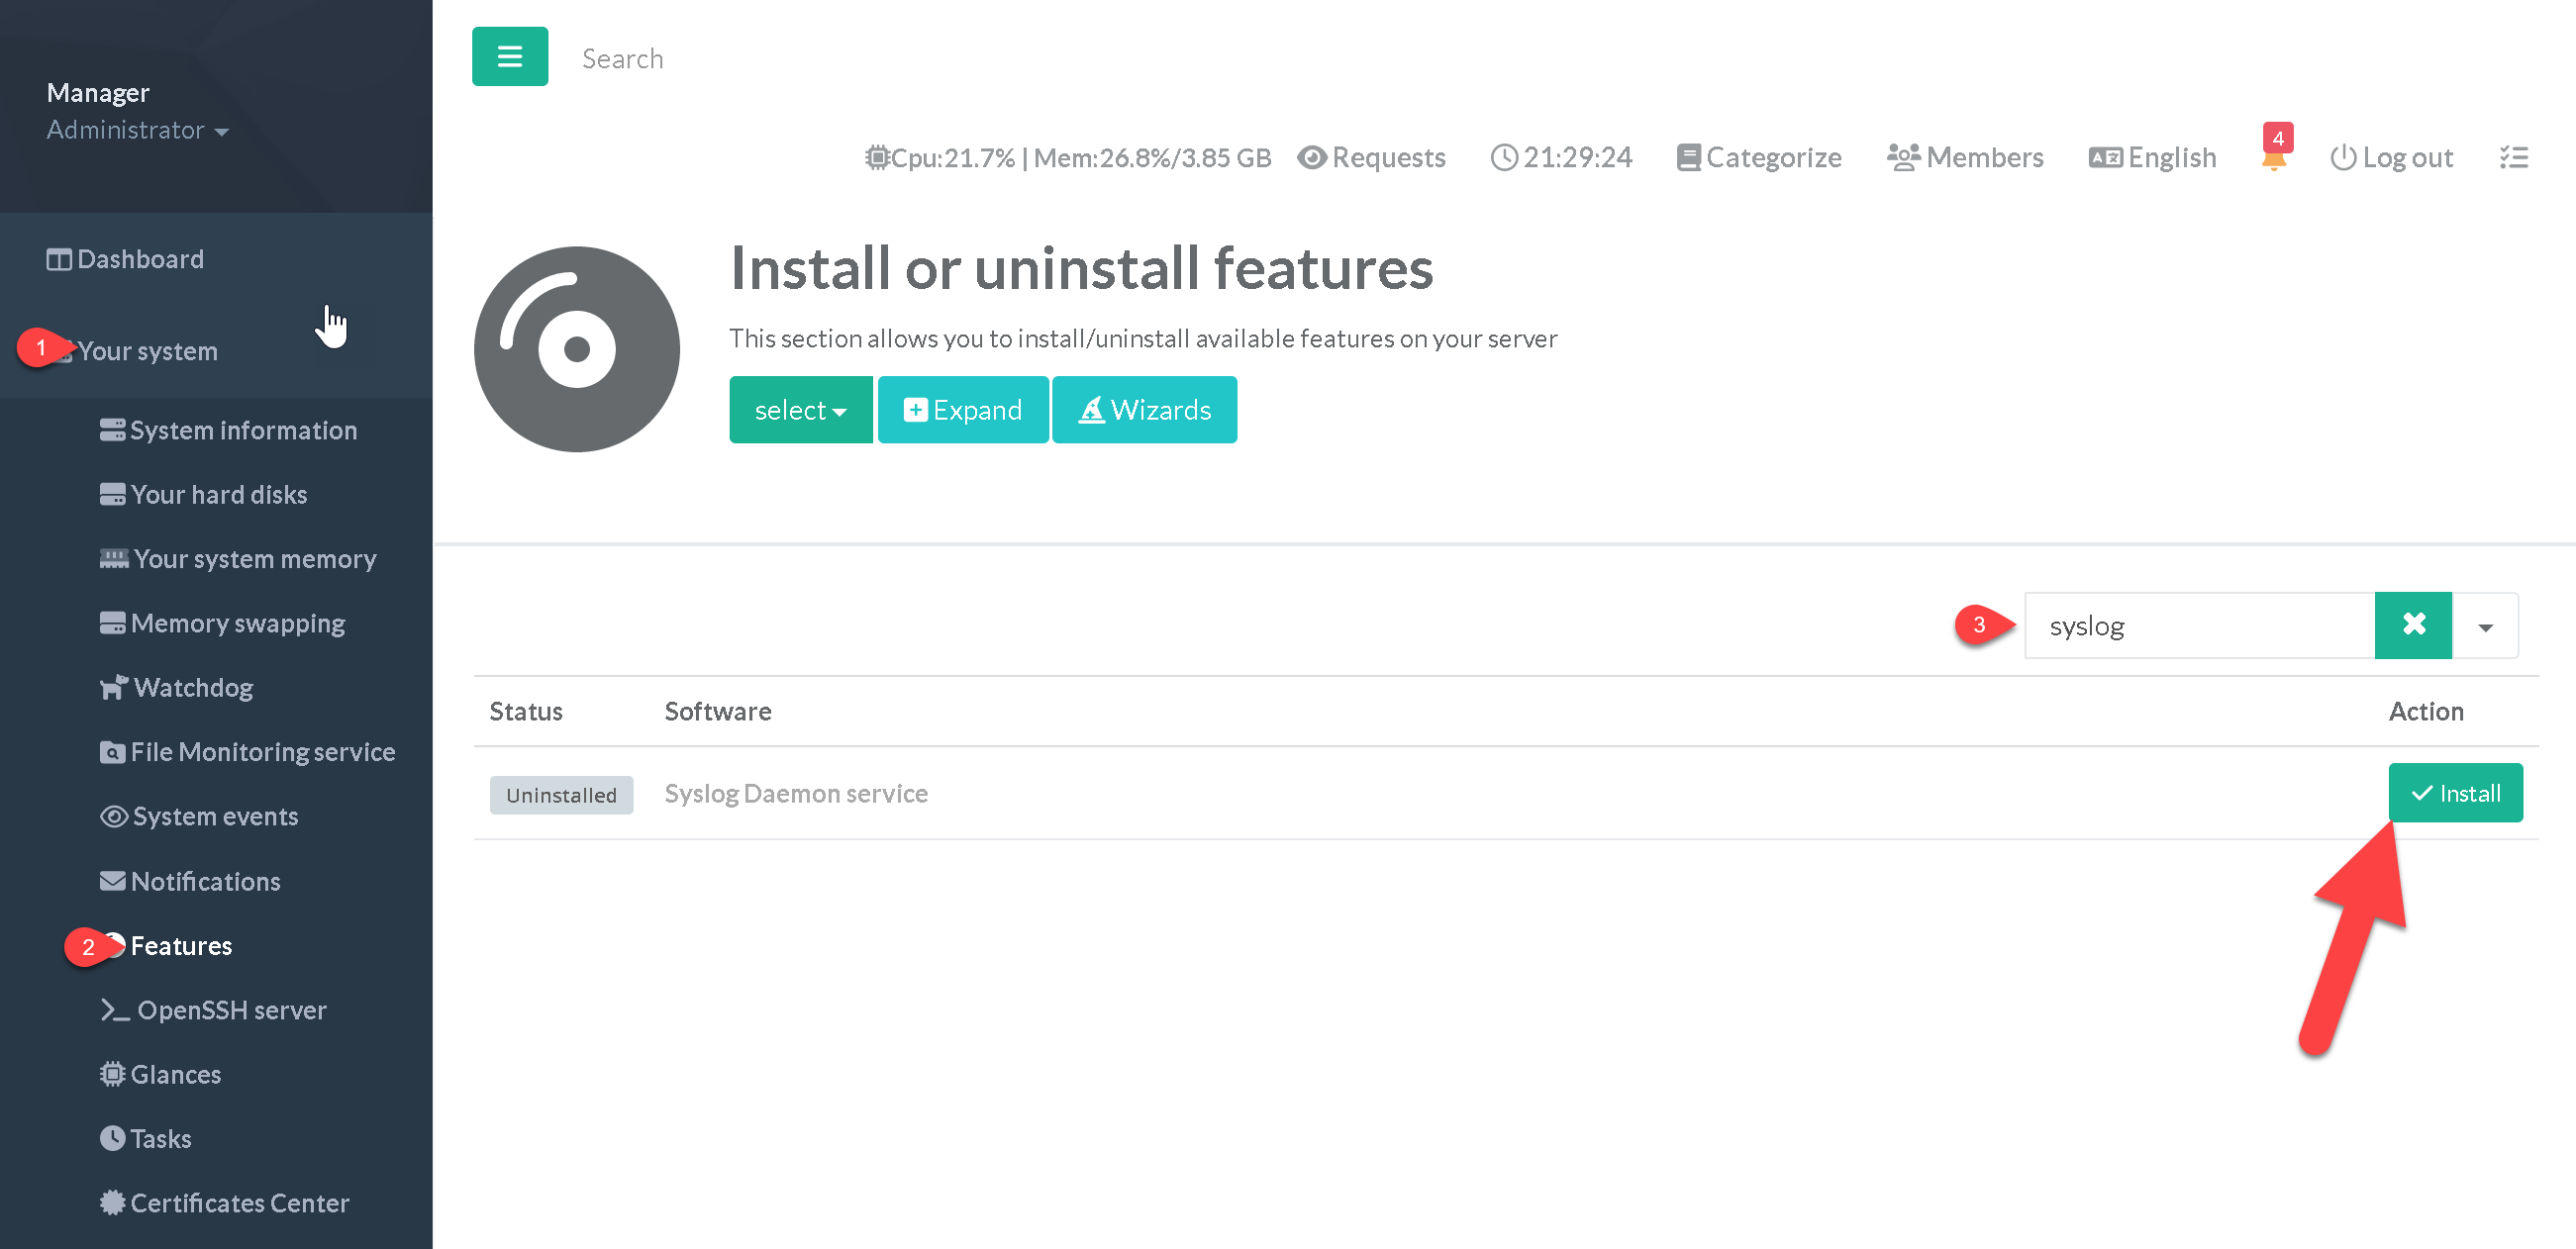Collapse the Your system sidebar section
This screenshot has width=2576, height=1249.
click(147, 351)
